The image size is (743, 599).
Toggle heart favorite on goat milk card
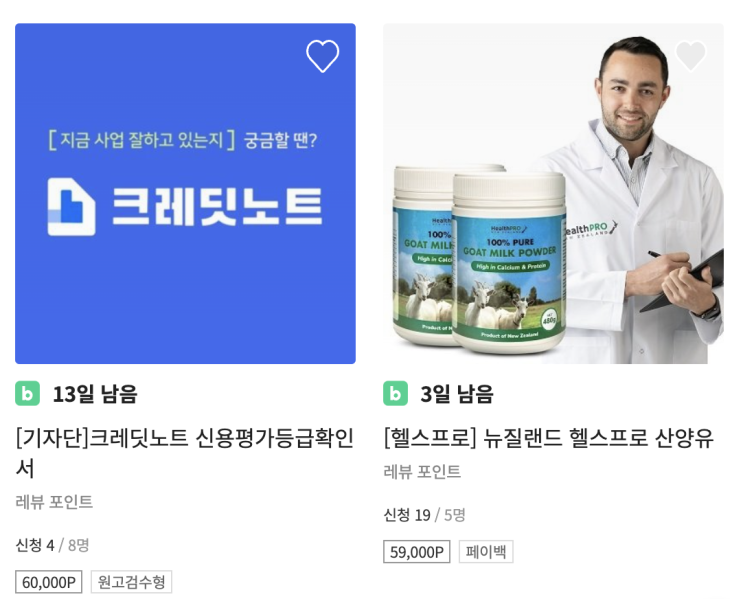coord(690,56)
